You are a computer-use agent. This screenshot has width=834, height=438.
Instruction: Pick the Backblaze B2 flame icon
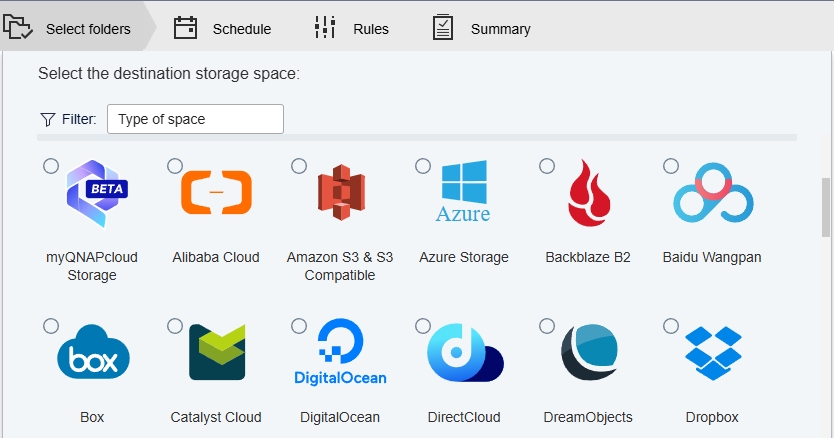pos(589,193)
